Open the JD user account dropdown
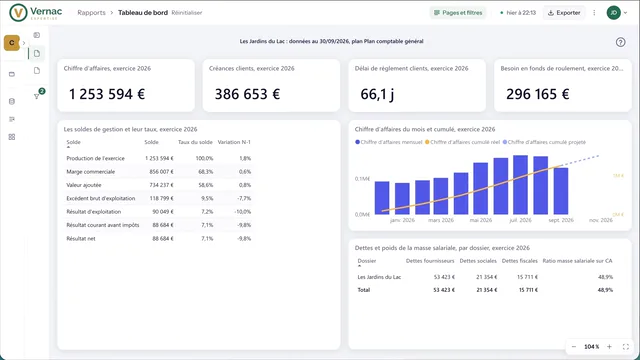Screen dimensions: 640x360 pos(617,13)
